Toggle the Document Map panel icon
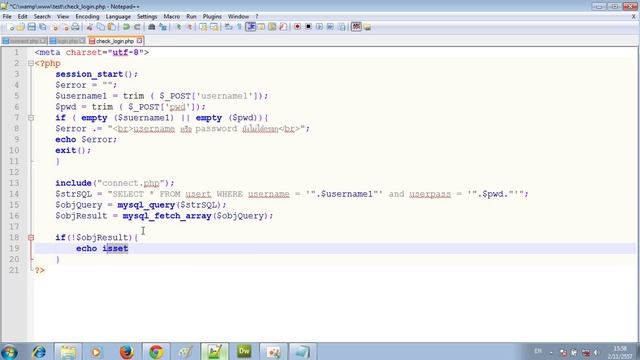Screen dimensions: 640x360 point(272,27)
